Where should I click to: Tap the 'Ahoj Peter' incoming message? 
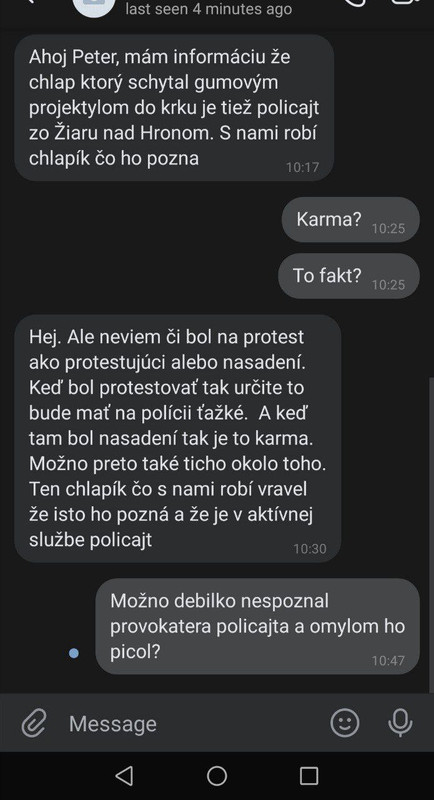tap(174, 108)
